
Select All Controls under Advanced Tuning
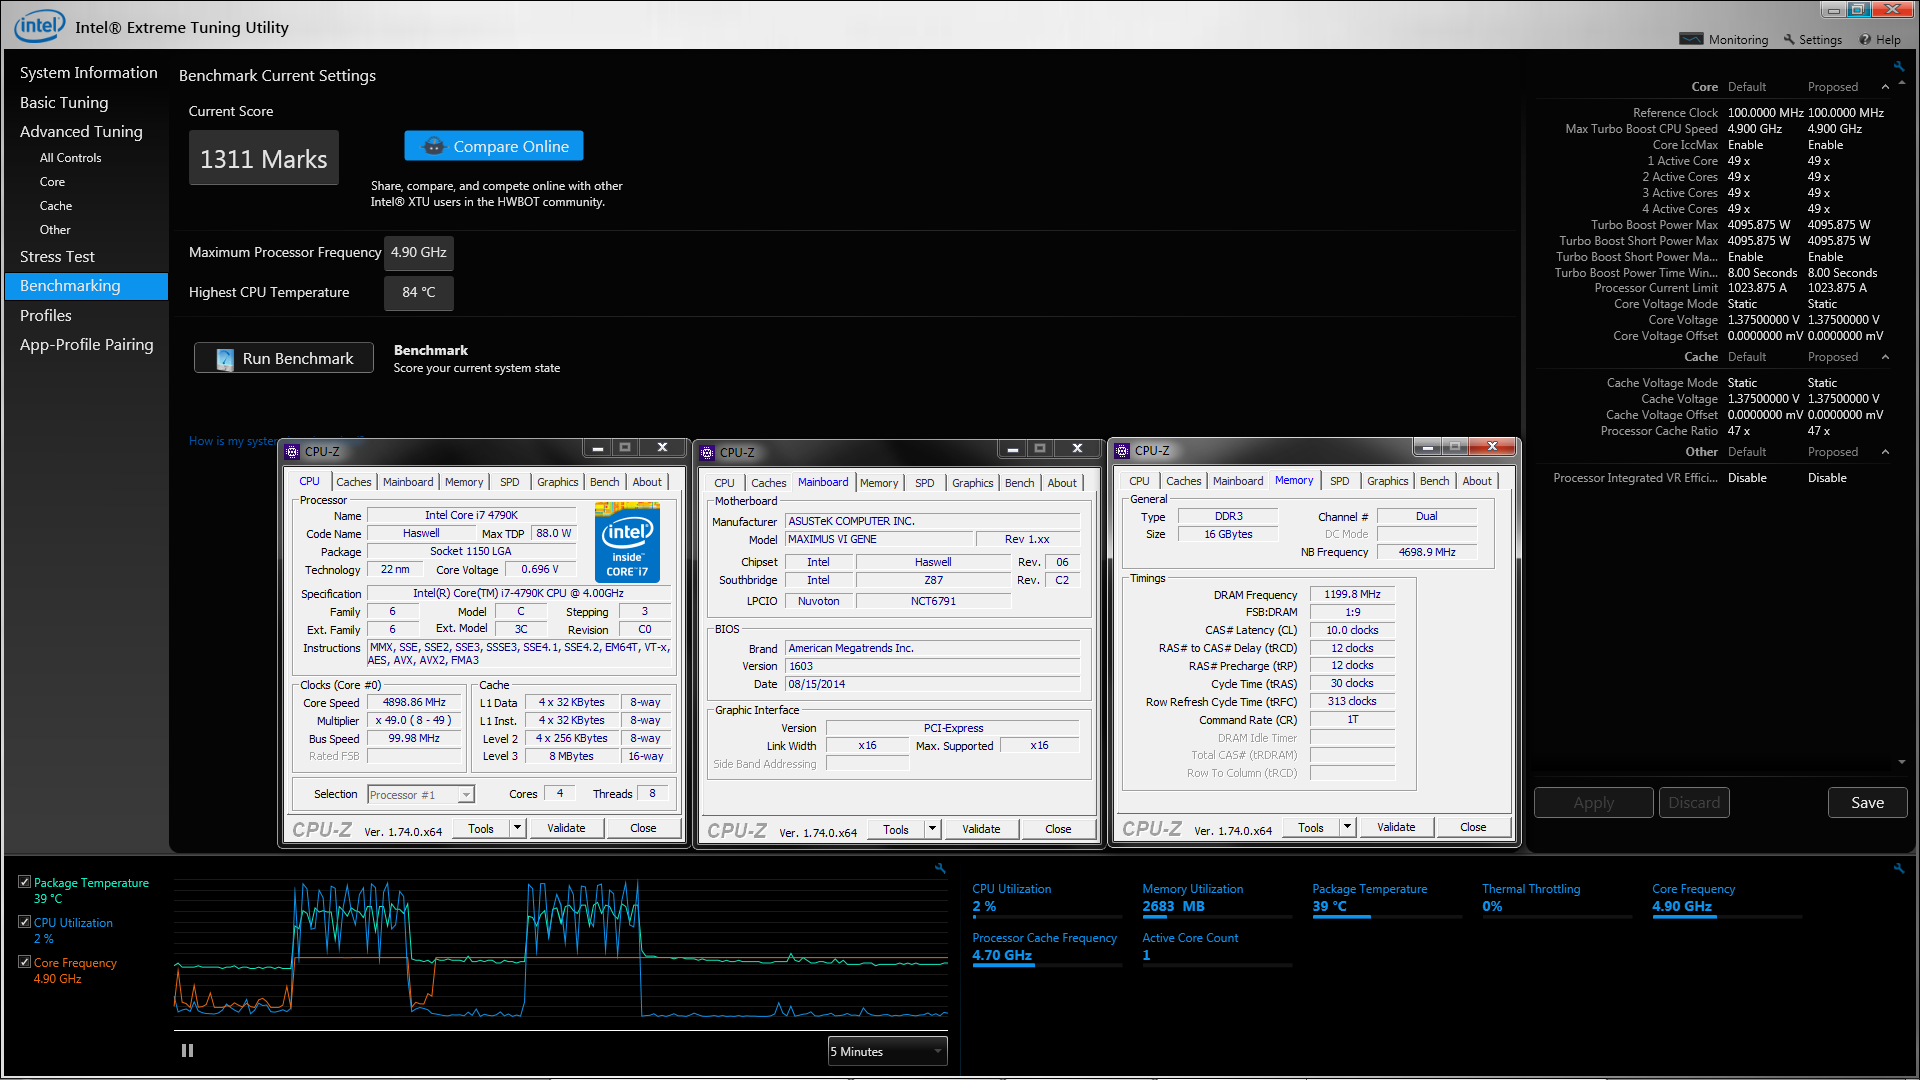(70, 158)
